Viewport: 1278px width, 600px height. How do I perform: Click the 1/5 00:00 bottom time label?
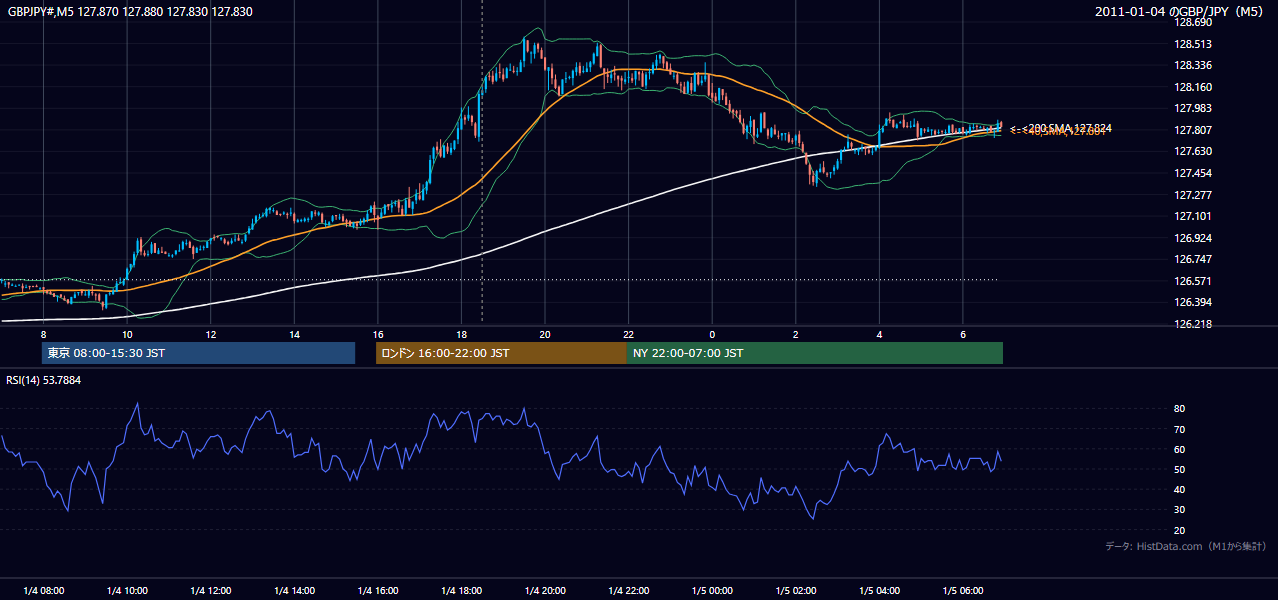(712, 590)
